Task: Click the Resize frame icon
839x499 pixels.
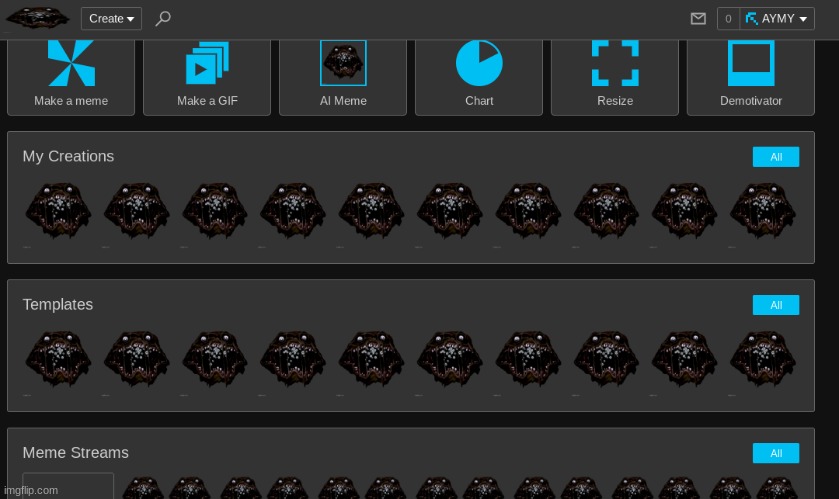Action: click(615, 63)
